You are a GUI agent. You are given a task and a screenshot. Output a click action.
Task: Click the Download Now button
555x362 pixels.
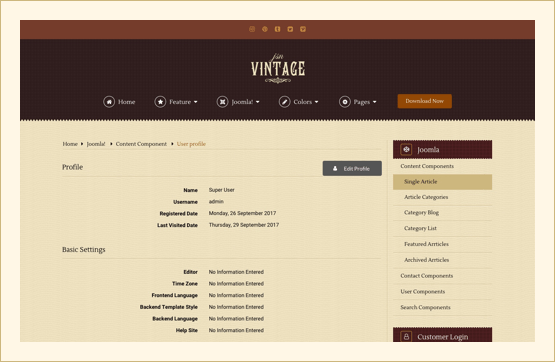(424, 101)
